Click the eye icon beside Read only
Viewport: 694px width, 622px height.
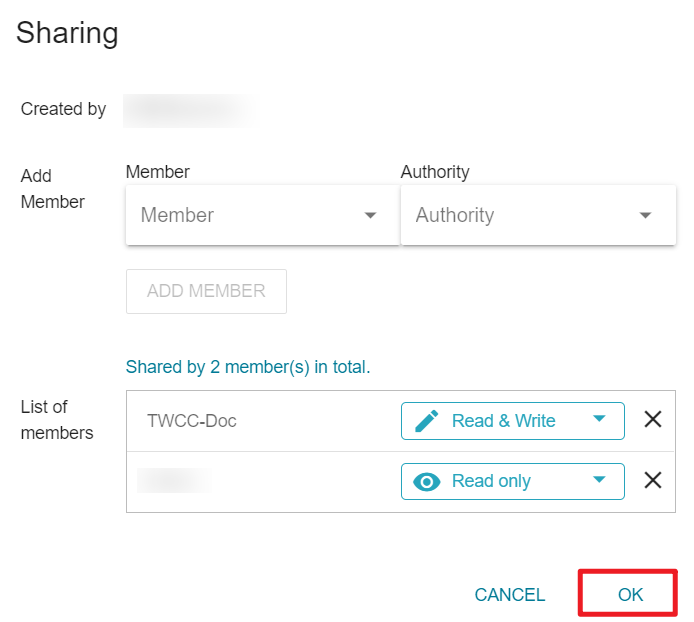click(x=427, y=481)
